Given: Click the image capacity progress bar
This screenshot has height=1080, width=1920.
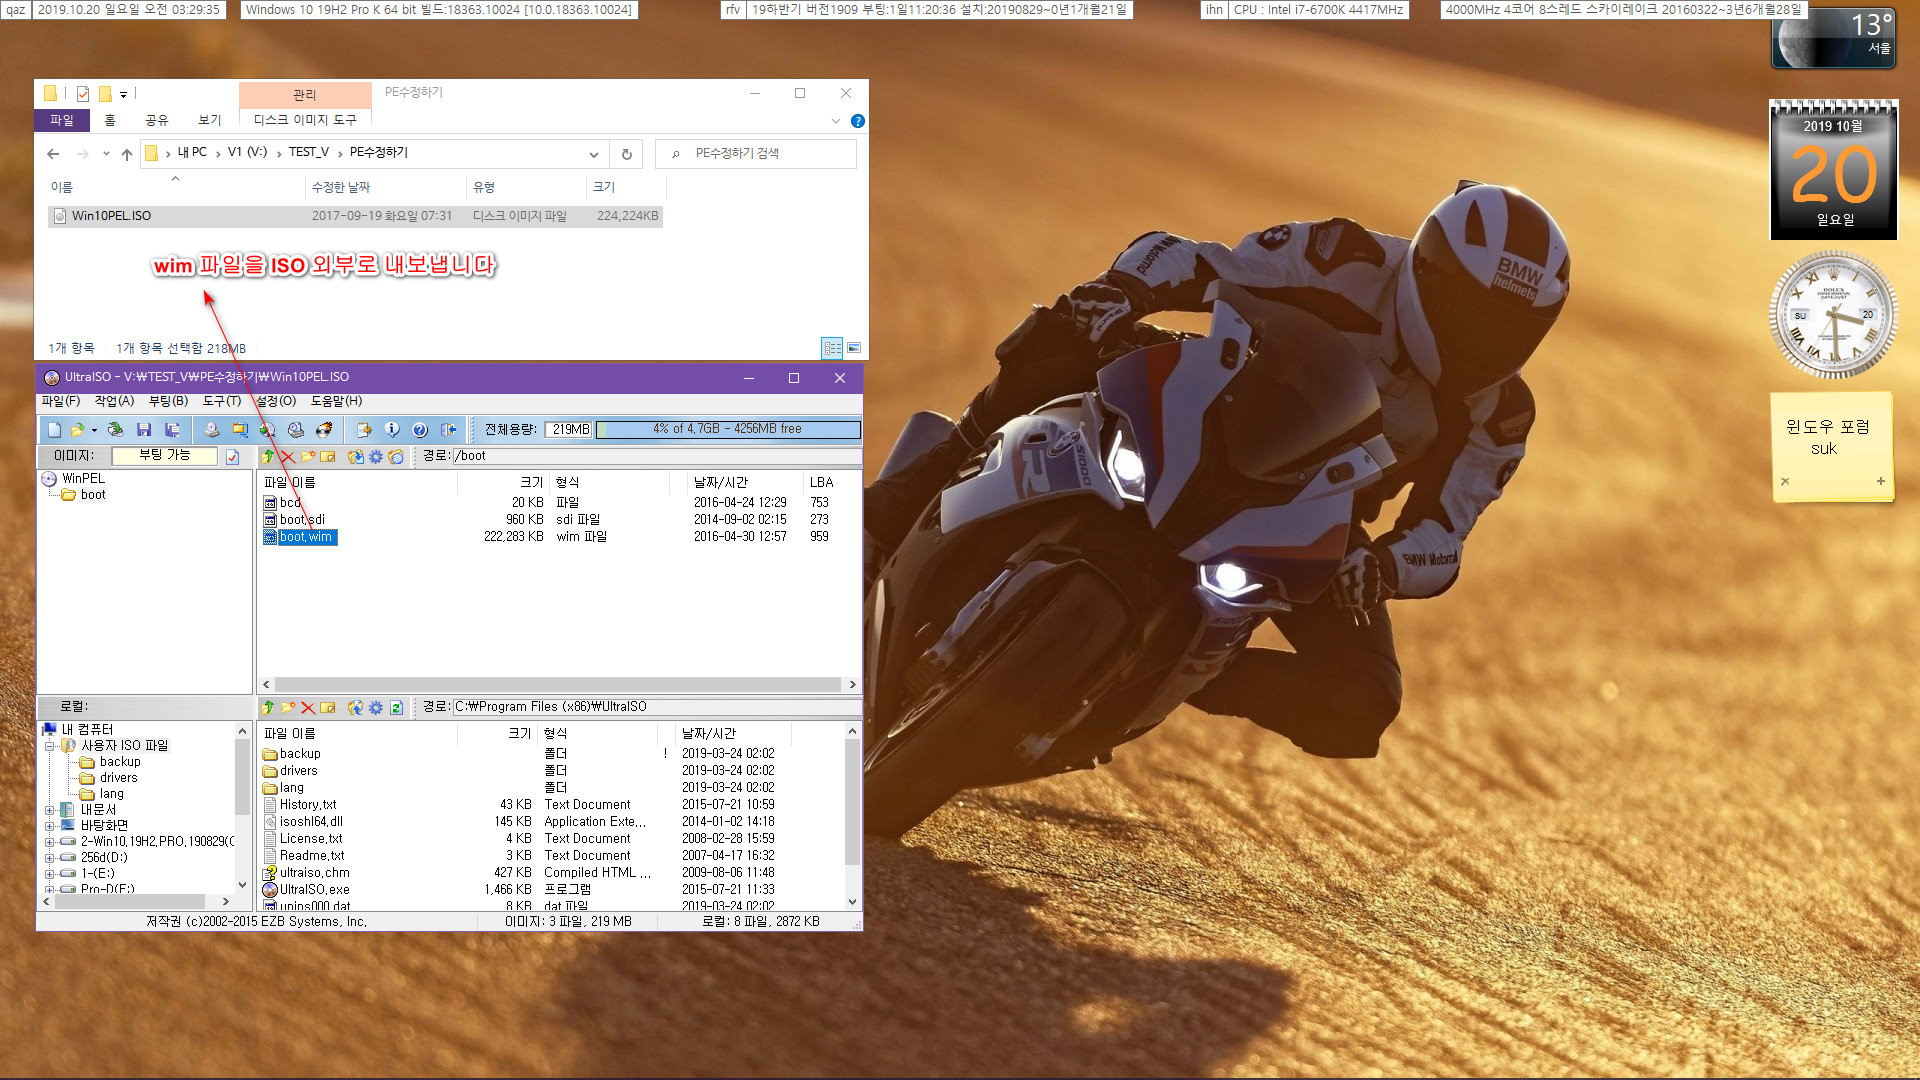Looking at the screenshot, I should coord(728,427).
